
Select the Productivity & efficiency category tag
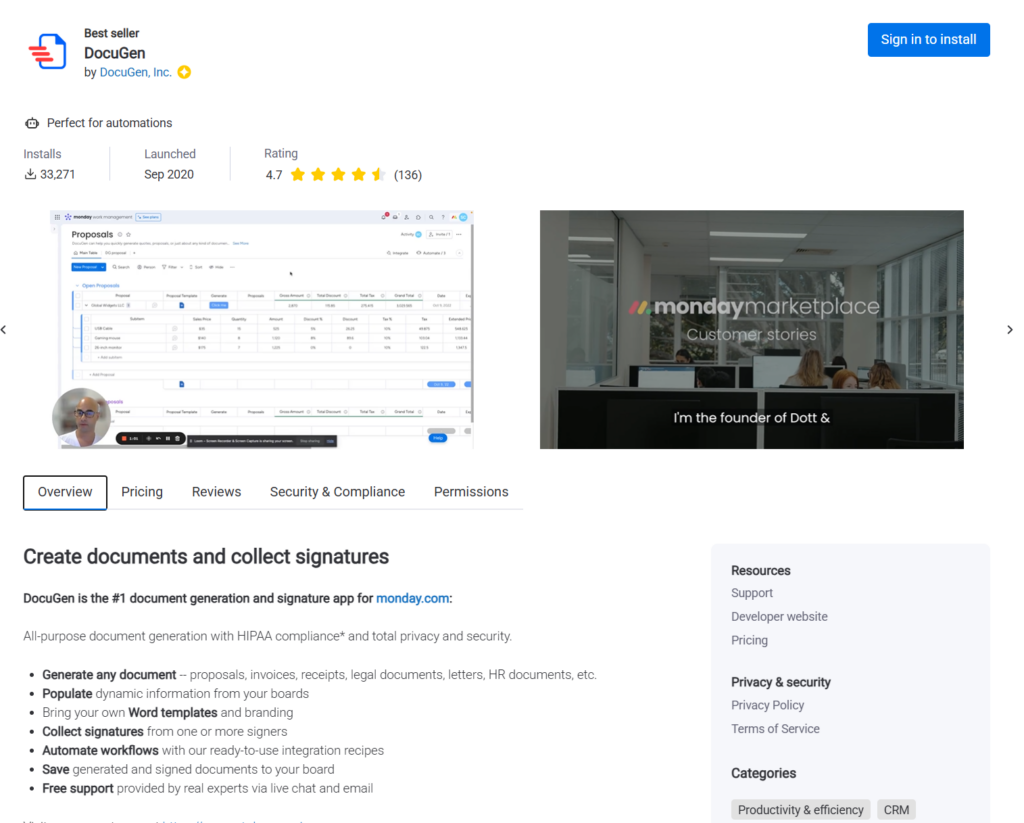tap(800, 810)
